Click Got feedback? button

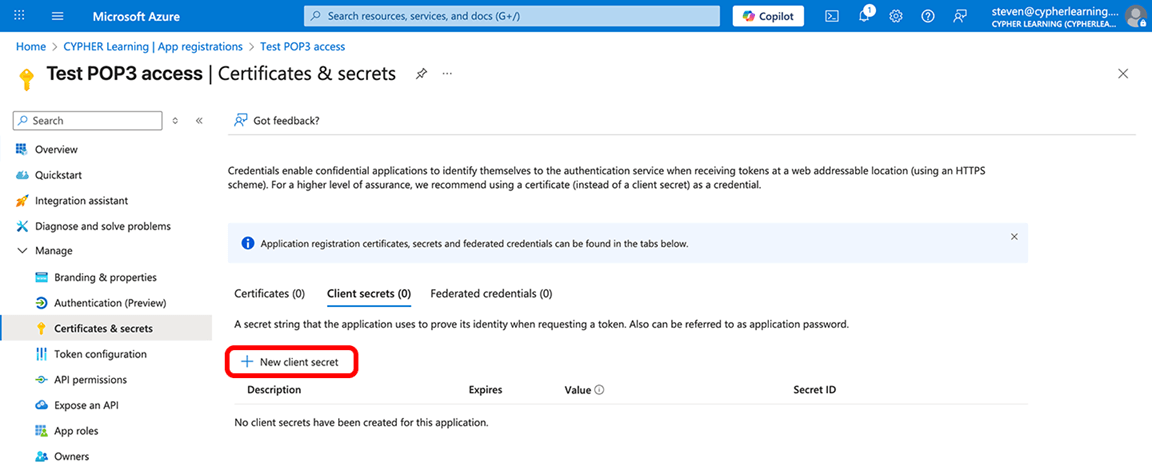pos(276,120)
